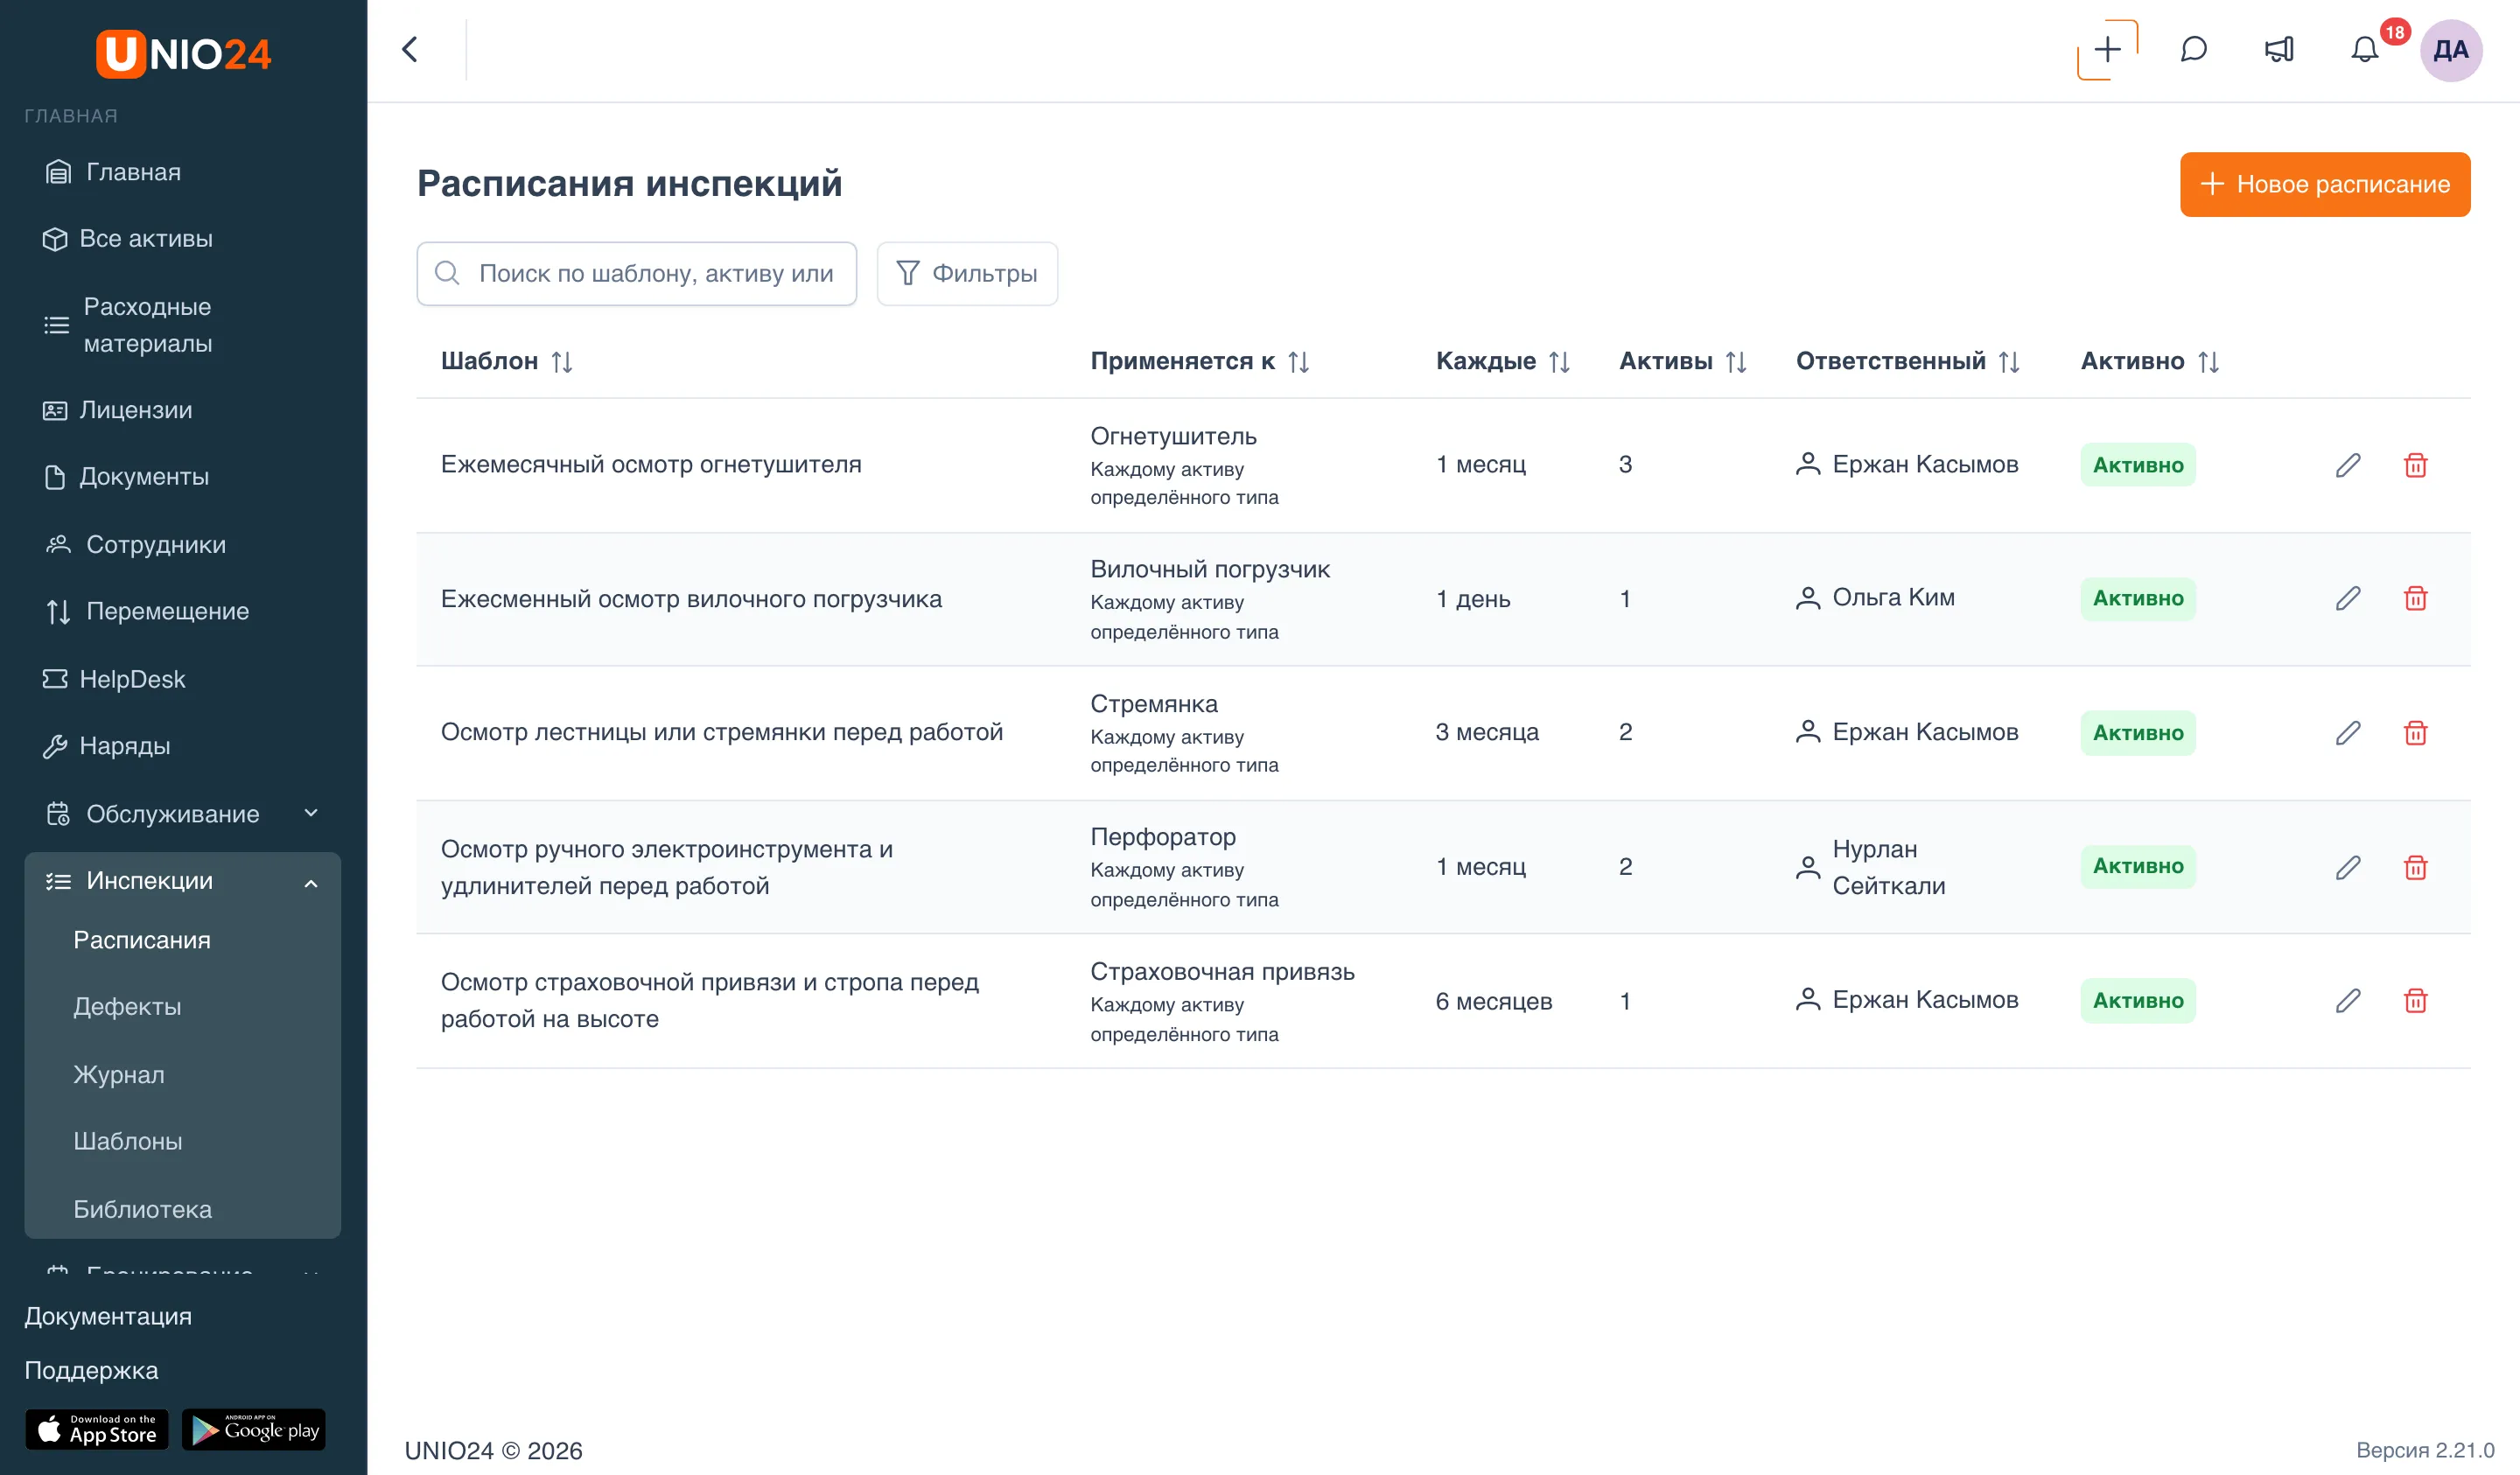Open the ДА user avatar menu
Image resolution: width=2520 pixels, height=1475 pixels.
click(x=2451, y=50)
